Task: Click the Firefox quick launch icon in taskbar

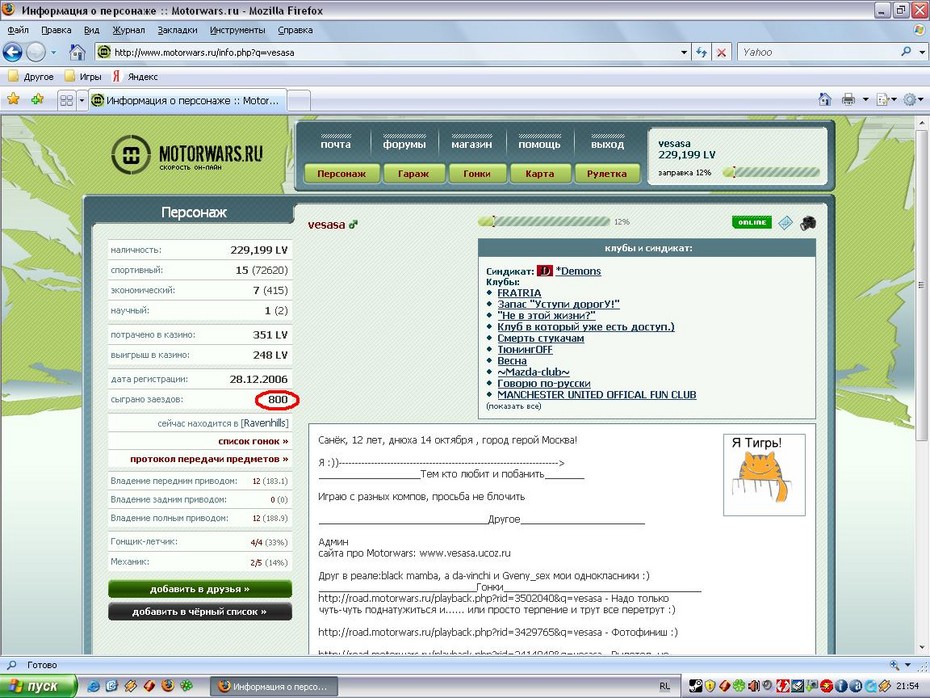Action: click(168, 686)
